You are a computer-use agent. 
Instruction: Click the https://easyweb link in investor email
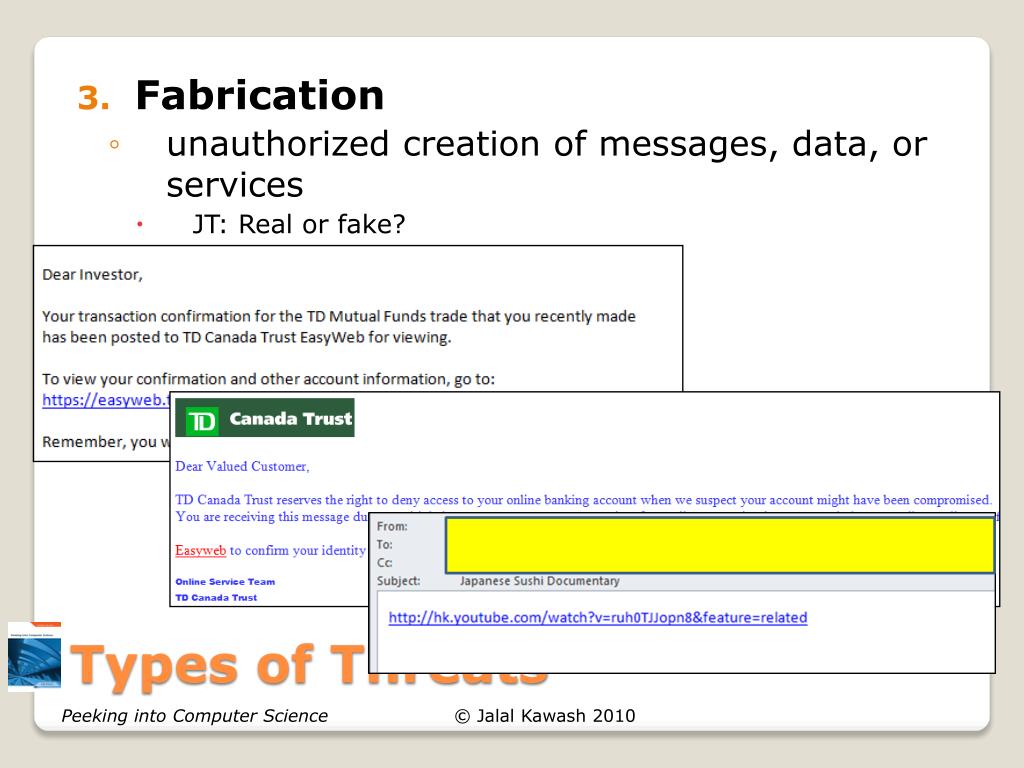(106, 400)
